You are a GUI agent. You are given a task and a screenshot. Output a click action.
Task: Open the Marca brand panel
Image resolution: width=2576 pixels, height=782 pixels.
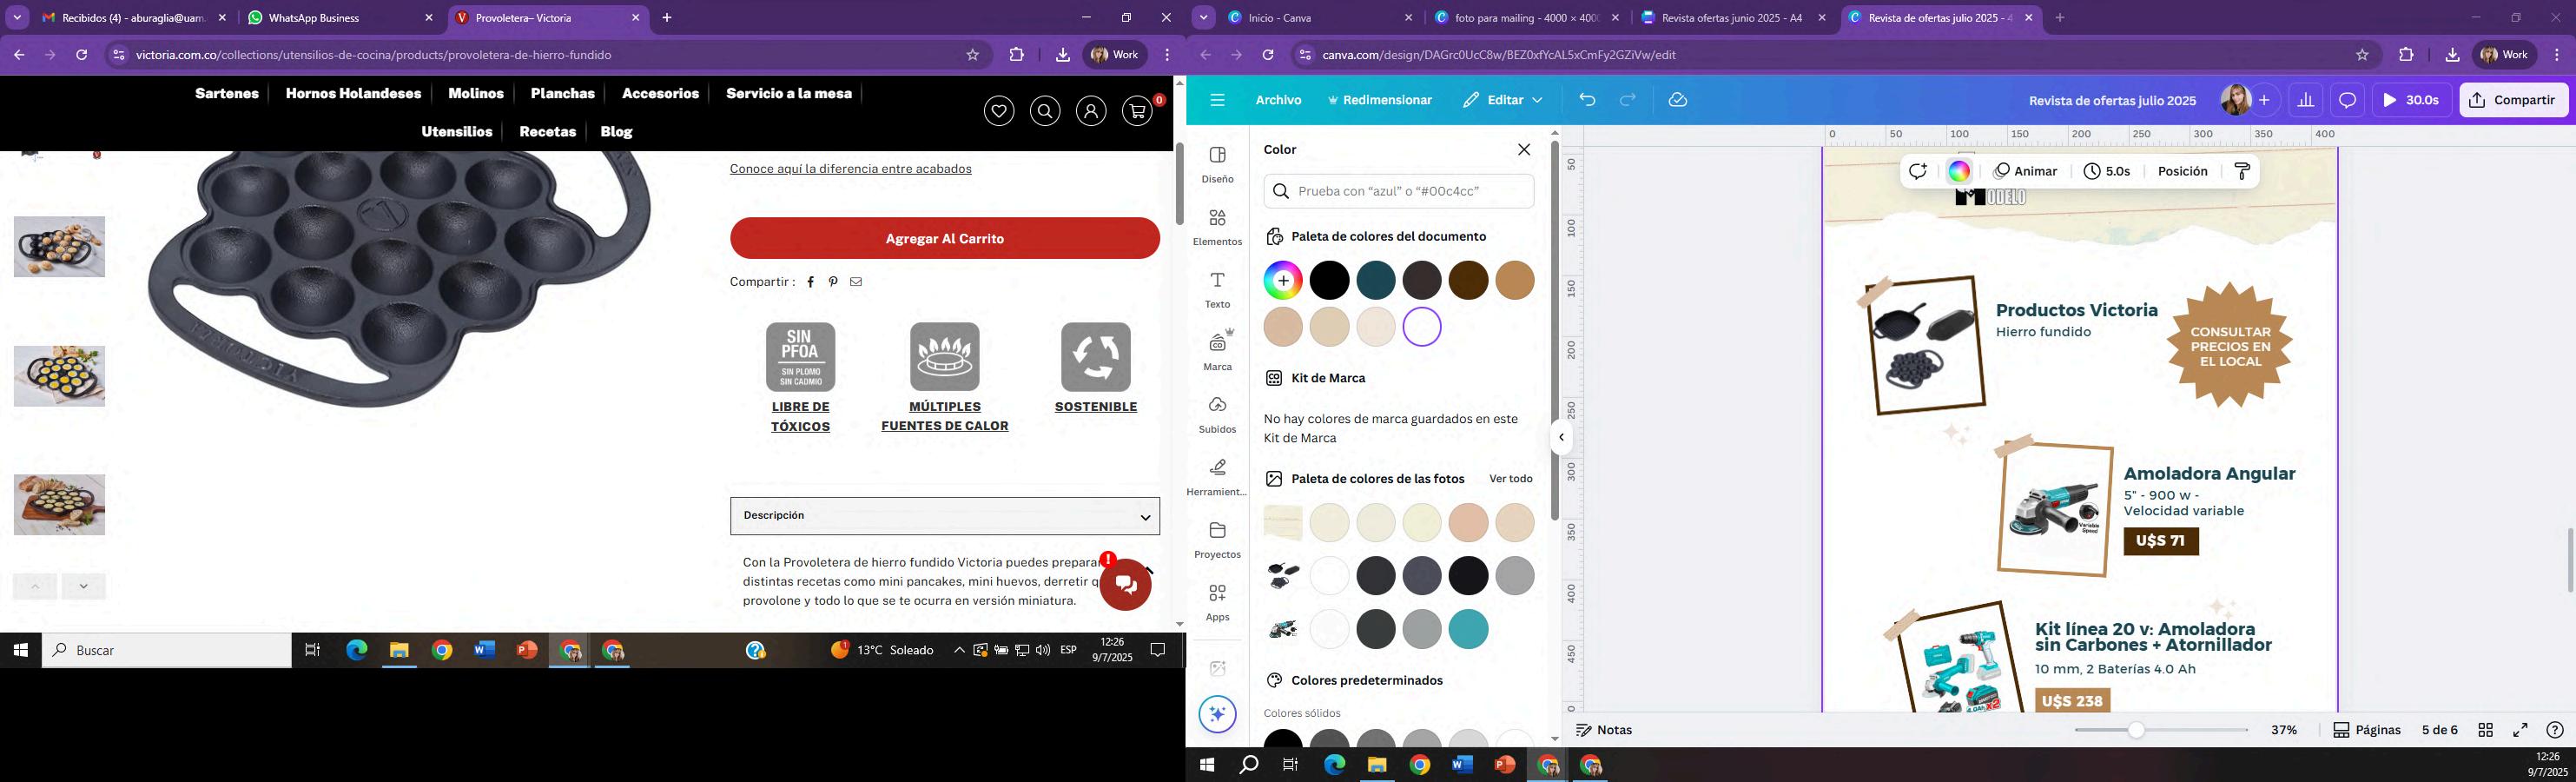pos(1217,352)
